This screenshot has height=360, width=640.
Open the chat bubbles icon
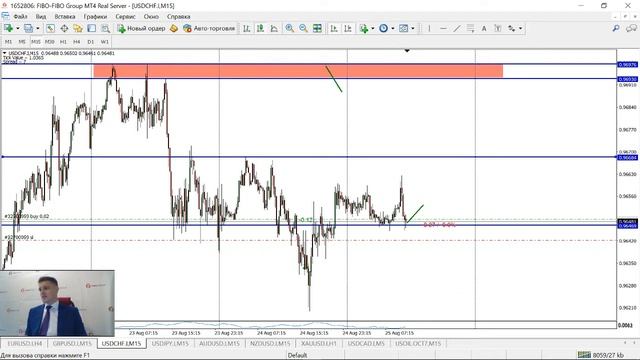click(631, 28)
